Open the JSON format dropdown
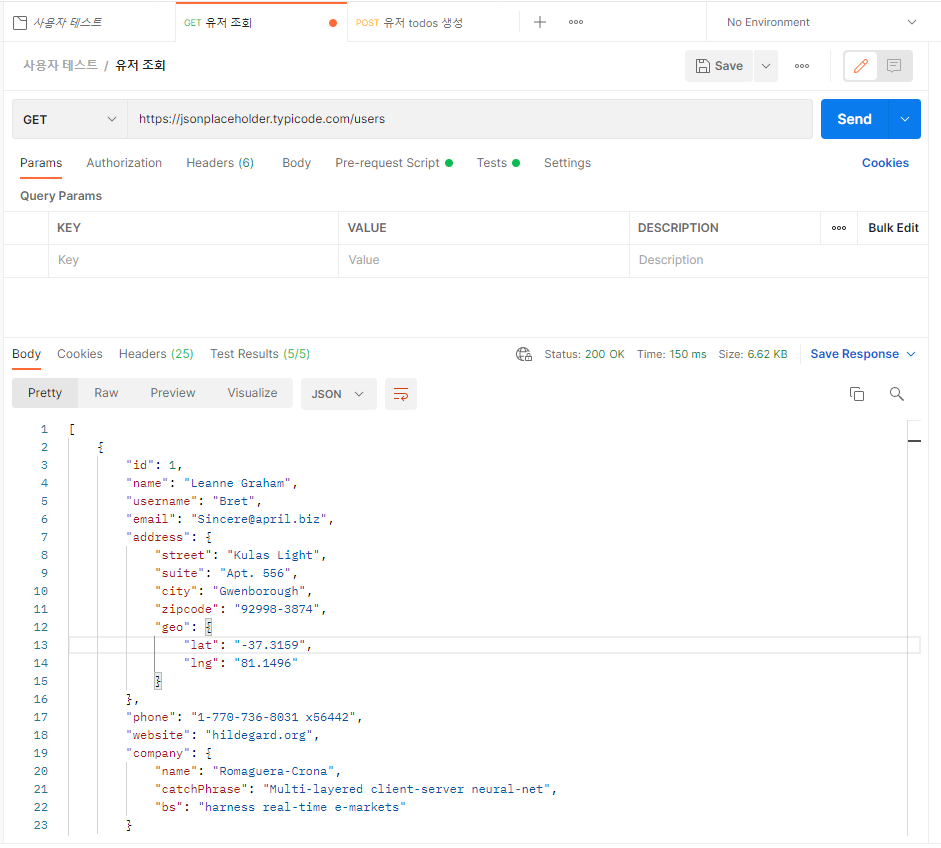This screenshot has height=848, width=941. click(338, 394)
